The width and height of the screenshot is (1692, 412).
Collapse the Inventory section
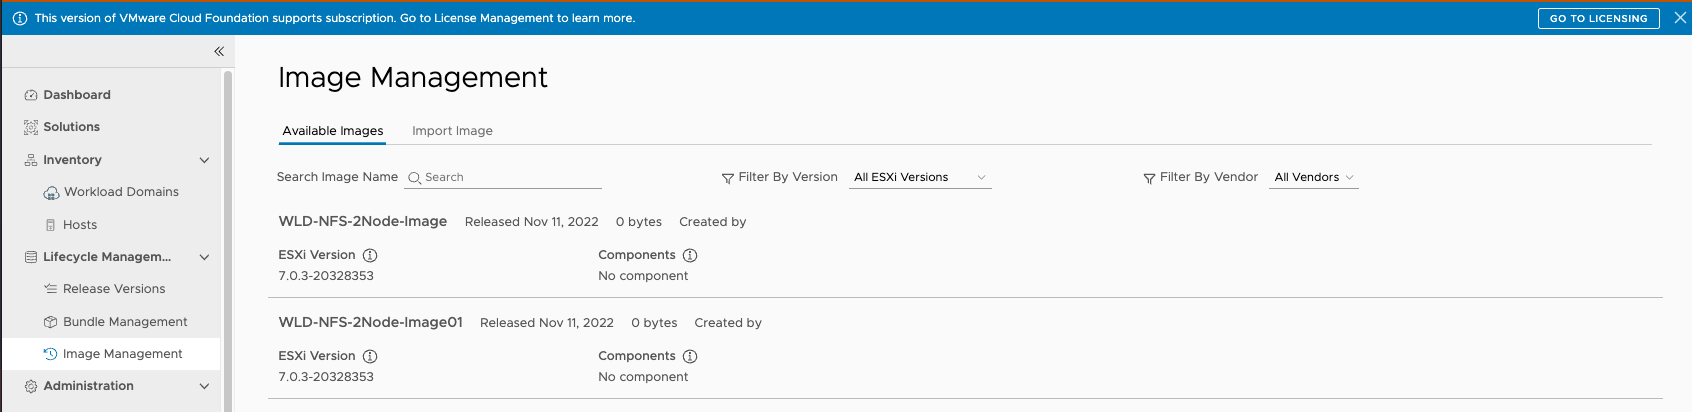click(x=205, y=160)
